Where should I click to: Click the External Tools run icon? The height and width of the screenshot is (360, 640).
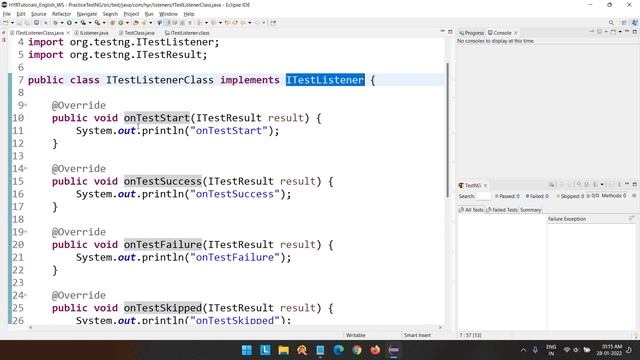pyautogui.click(x=98, y=23)
